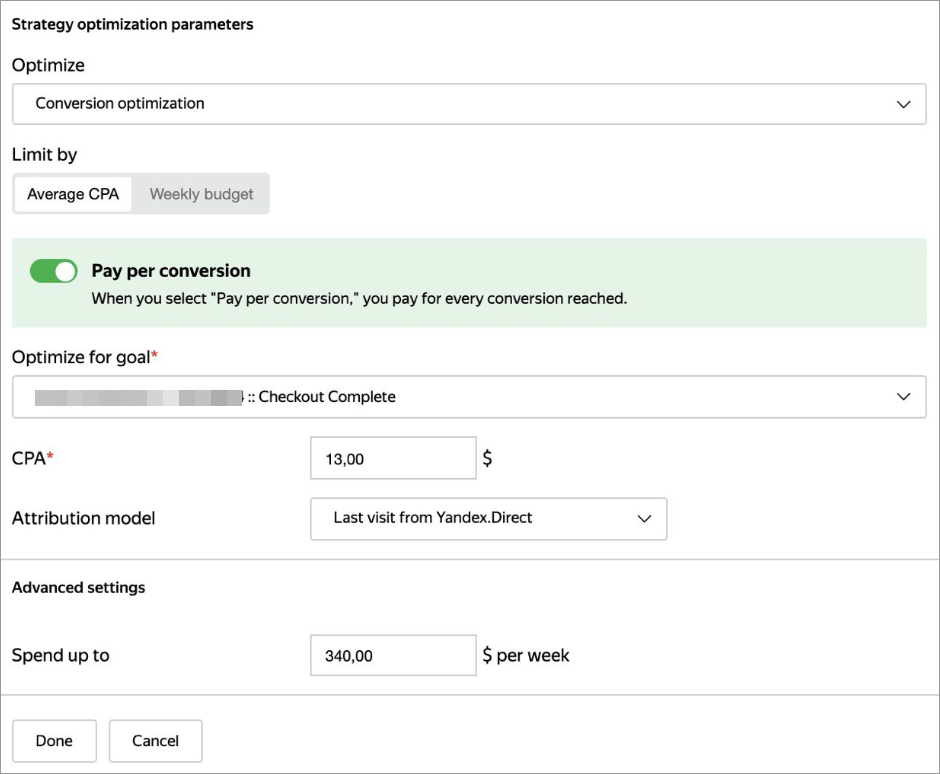Click the Pay per conversion label
940x774 pixels.
click(171, 271)
